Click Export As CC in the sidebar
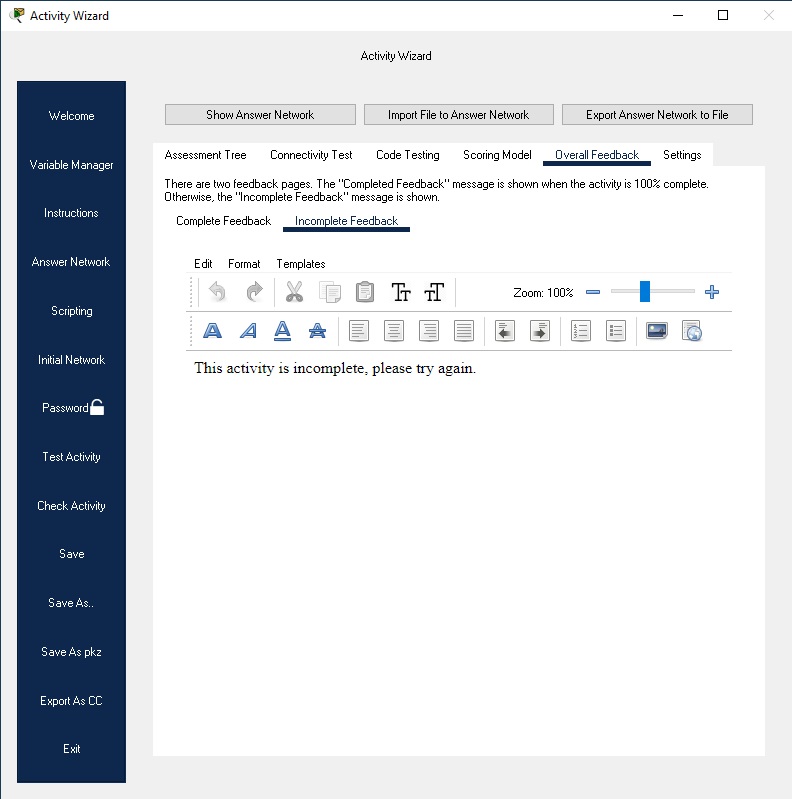792x799 pixels. 71,701
